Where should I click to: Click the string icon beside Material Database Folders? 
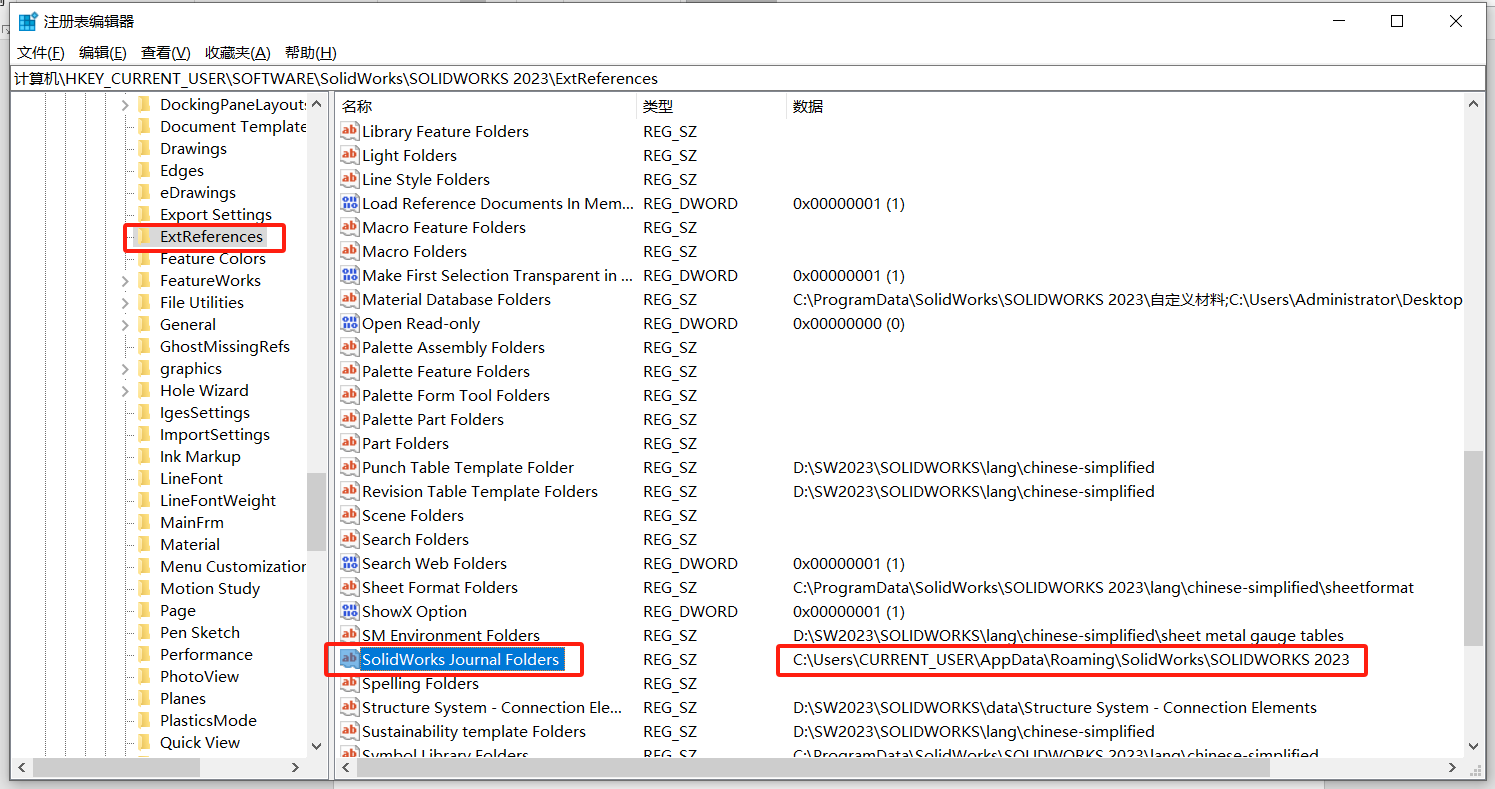click(x=349, y=299)
